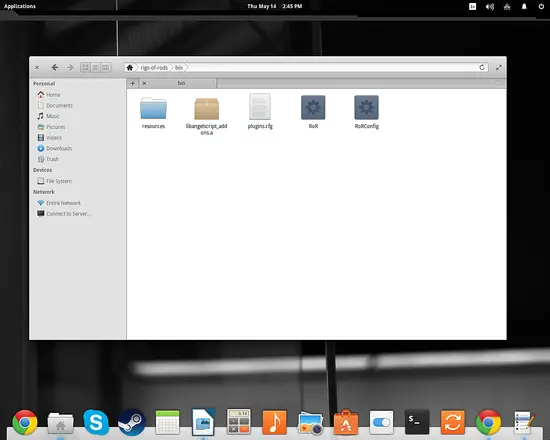Launch Terminal from the dock
The height and width of the screenshot is (440, 550).
(x=417, y=422)
